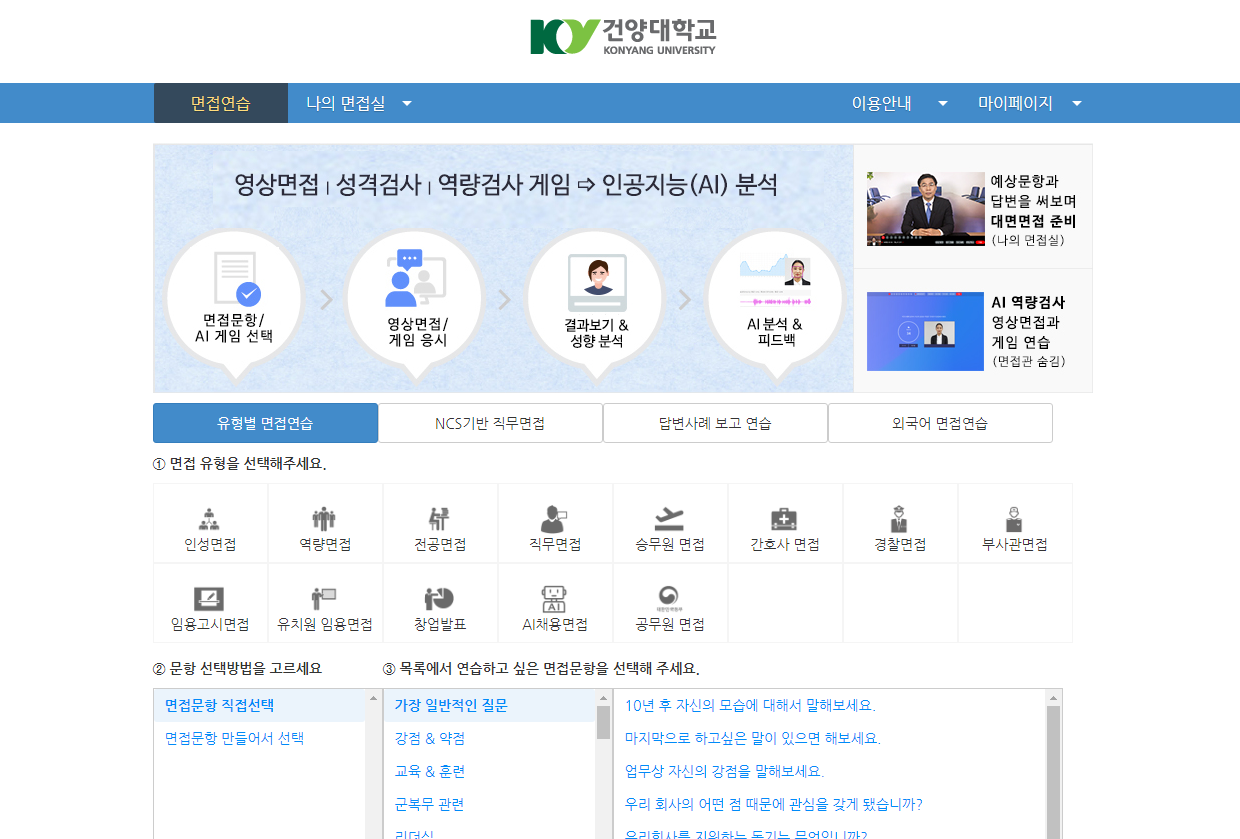This screenshot has height=839, width=1240.
Task: Click the 부사관면접 icon
Action: tap(1015, 522)
